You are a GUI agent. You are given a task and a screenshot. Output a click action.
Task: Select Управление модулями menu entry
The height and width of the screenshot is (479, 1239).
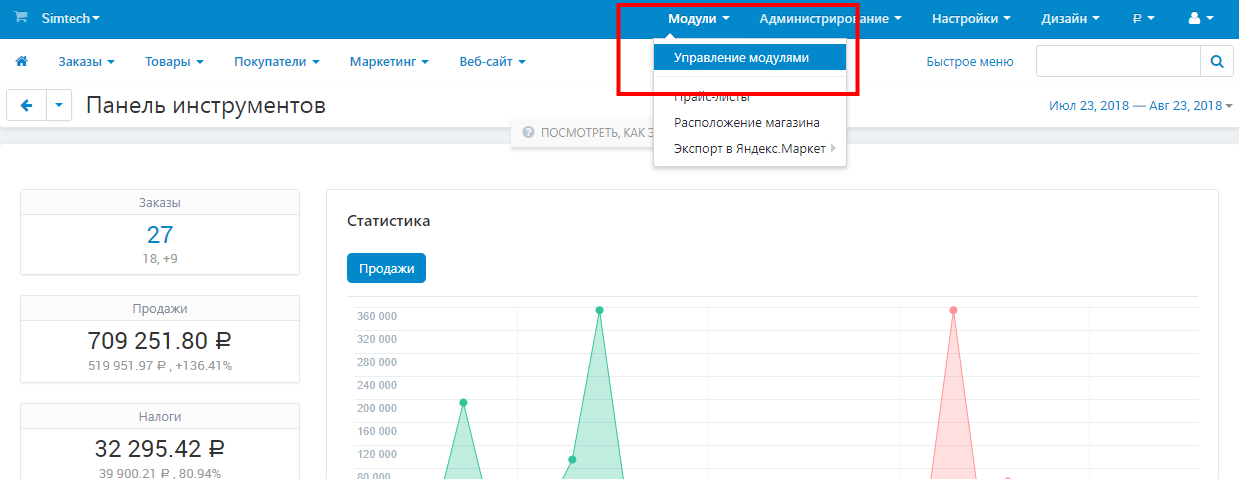coord(750,58)
